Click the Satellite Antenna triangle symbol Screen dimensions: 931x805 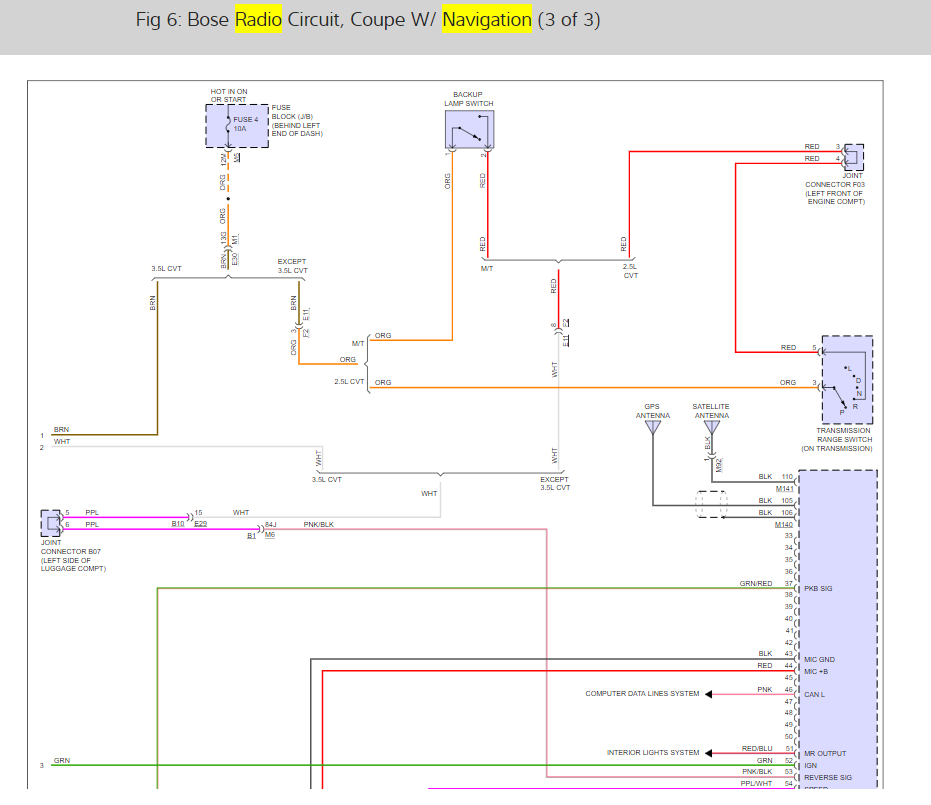711,427
